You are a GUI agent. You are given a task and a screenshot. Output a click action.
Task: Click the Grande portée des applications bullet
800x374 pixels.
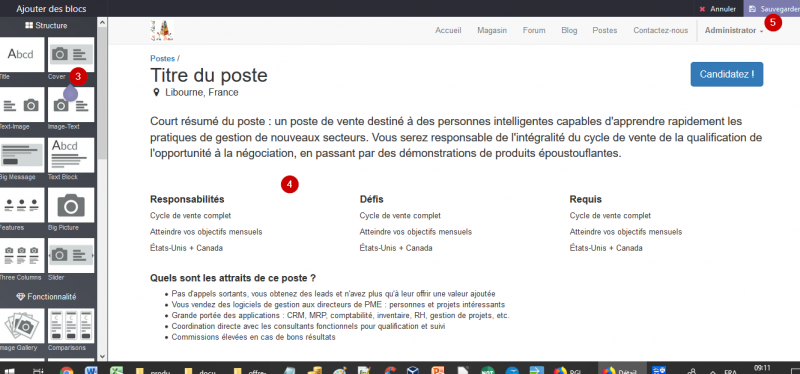[340, 316]
